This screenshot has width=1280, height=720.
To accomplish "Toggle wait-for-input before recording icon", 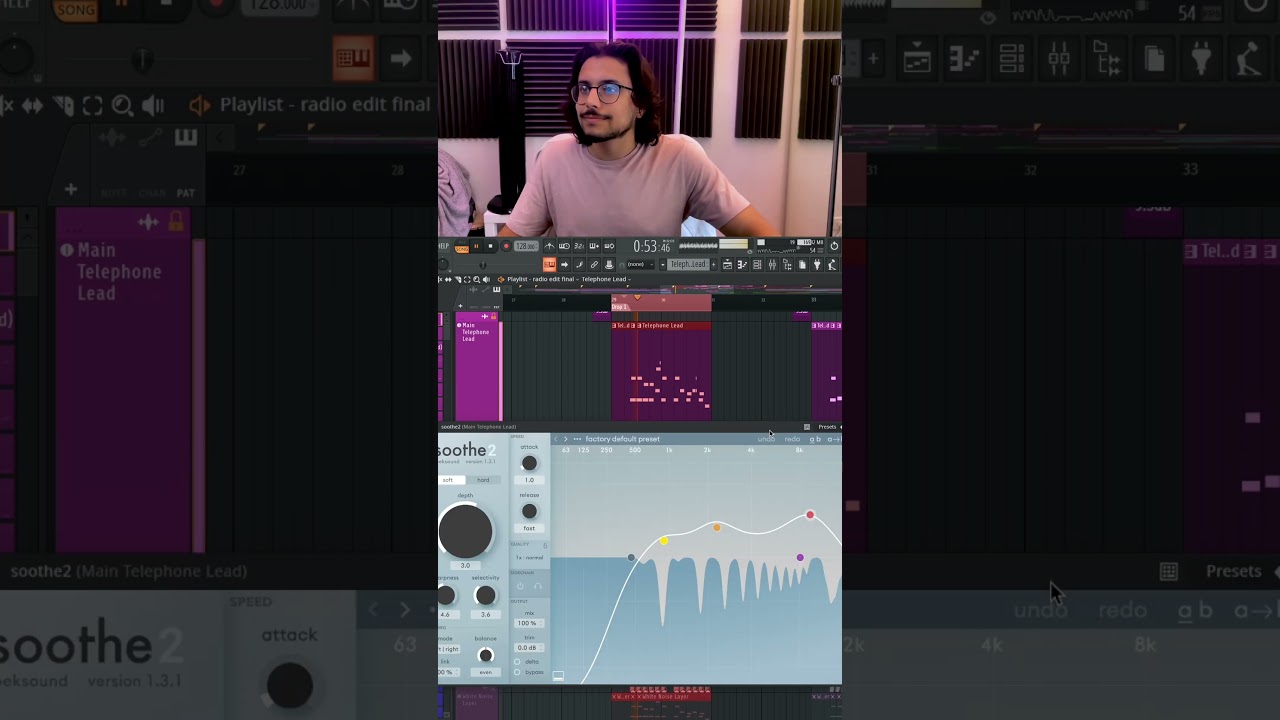I will (564, 246).
